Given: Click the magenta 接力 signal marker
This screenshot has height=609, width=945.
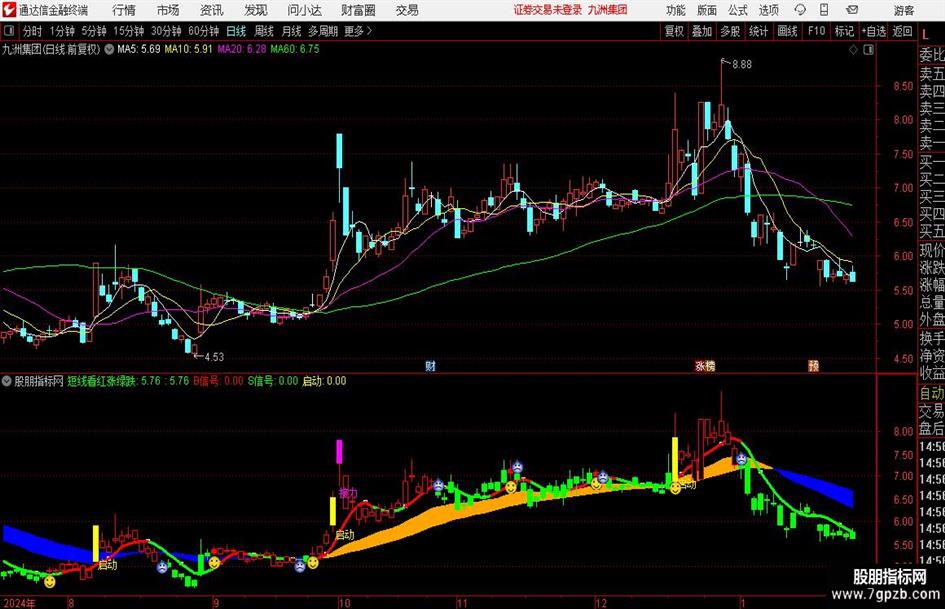Looking at the screenshot, I should 348,493.
